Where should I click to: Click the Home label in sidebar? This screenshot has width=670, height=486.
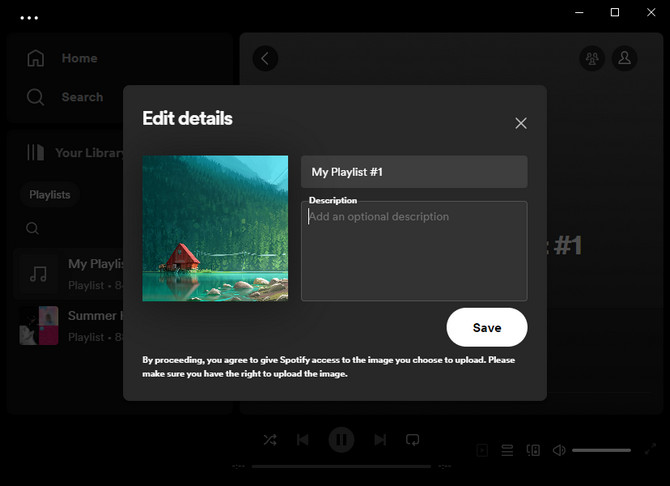pyautogui.click(x=79, y=58)
